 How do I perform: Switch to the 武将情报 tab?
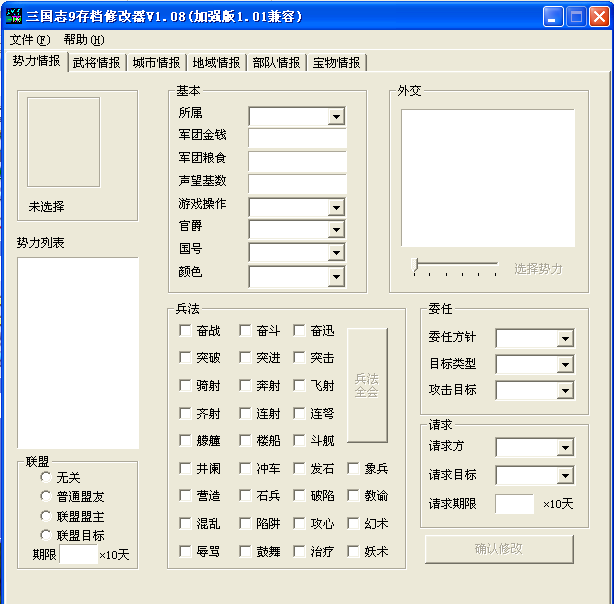96,63
